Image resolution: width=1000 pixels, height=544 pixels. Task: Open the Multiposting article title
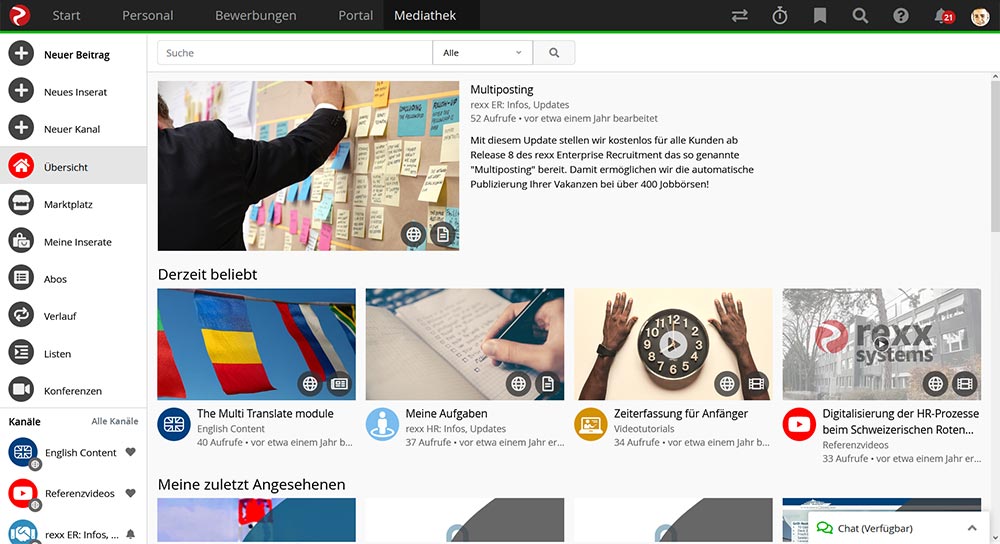[502, 90]
